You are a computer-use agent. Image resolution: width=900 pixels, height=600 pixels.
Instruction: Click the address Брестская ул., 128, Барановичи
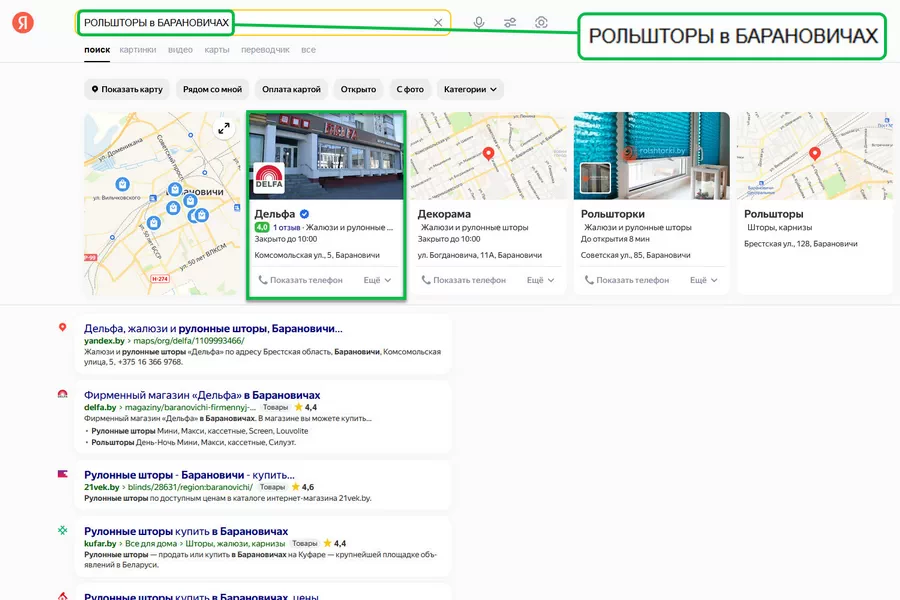pyautogui.click(x=801, y=243)
